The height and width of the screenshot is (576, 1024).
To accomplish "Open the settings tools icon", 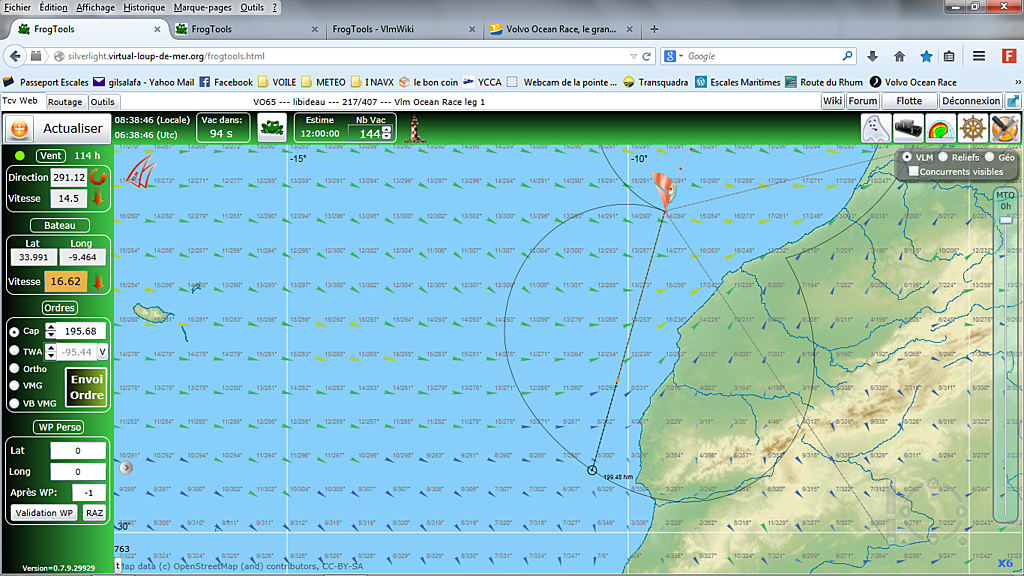I will (x=1004, y=129).
